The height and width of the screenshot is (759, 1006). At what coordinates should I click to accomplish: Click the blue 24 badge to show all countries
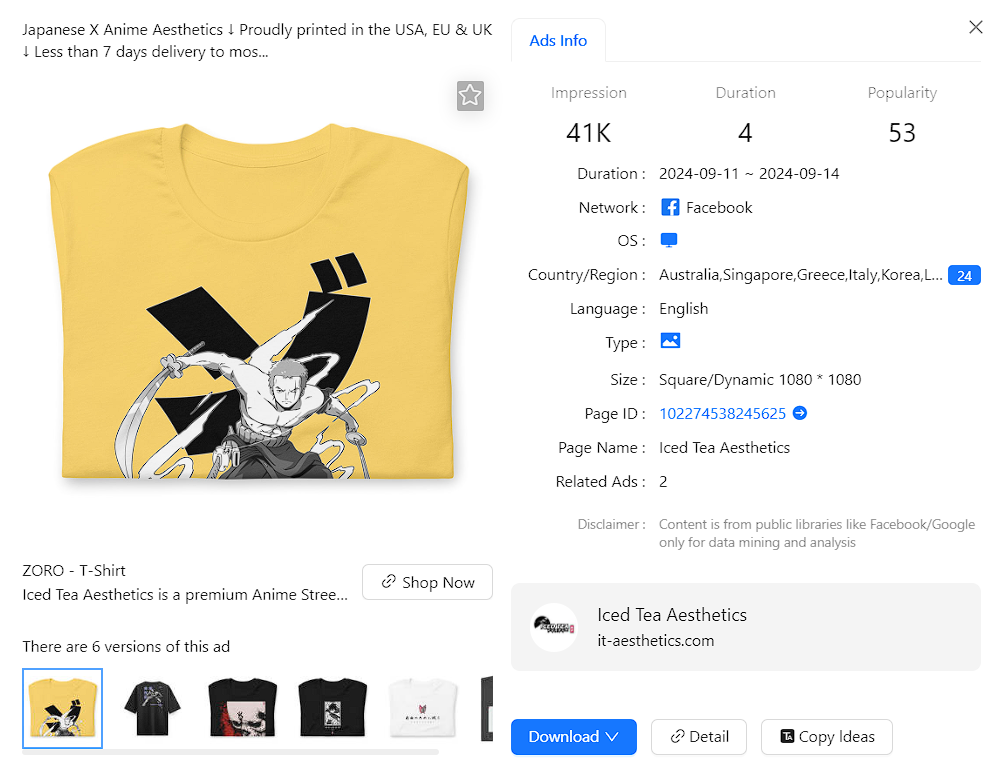(963, 275)
